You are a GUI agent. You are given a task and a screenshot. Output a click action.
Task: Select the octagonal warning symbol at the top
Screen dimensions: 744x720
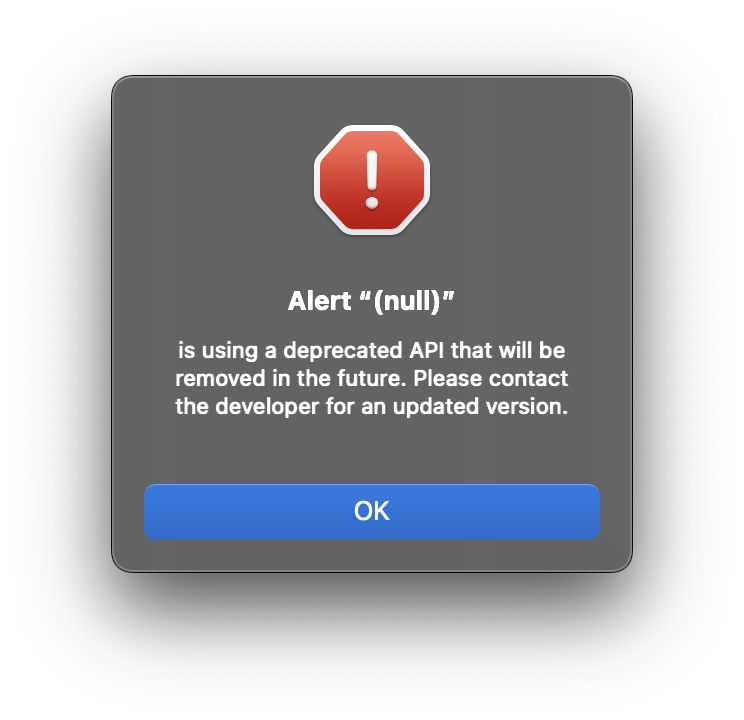(x=372, y=180)
